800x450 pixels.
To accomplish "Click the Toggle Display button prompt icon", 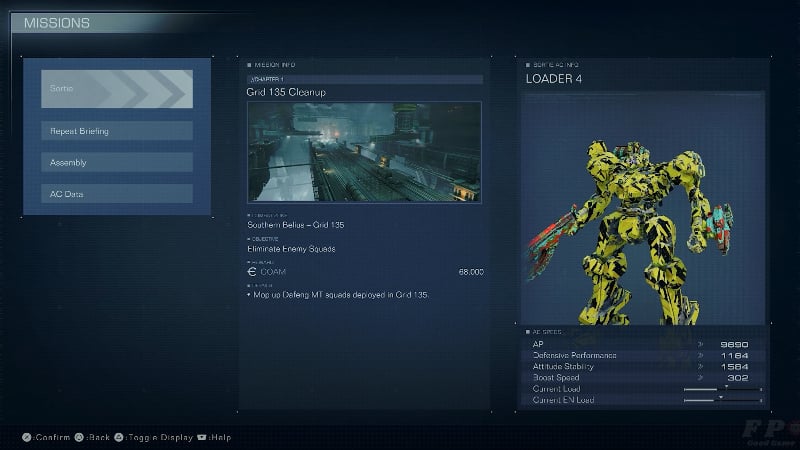I will coord(118,437).
